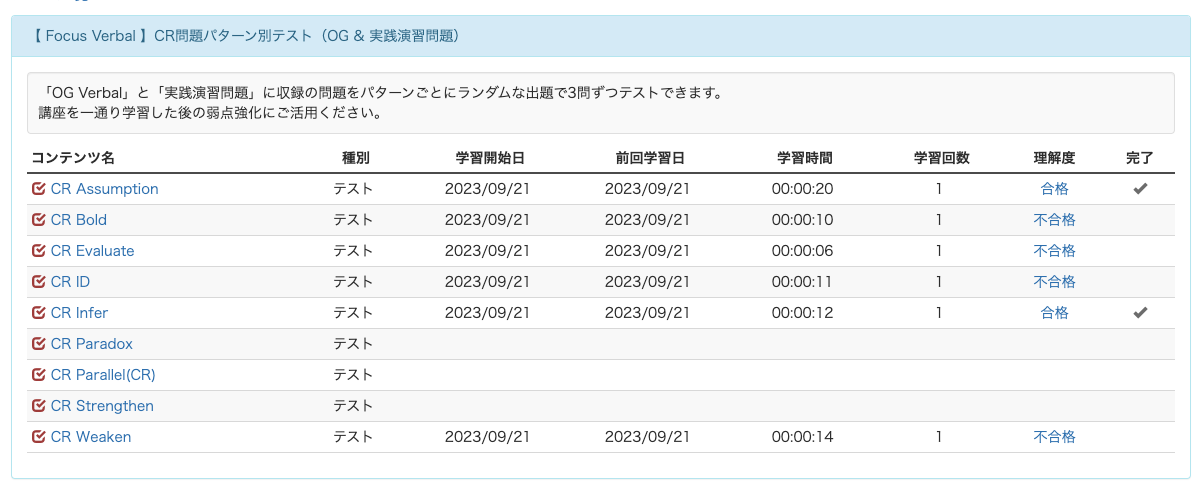View the 合格 result for CR Infer
The height and width of the screenshot is (494, 1199).
tap(1054, 313)
